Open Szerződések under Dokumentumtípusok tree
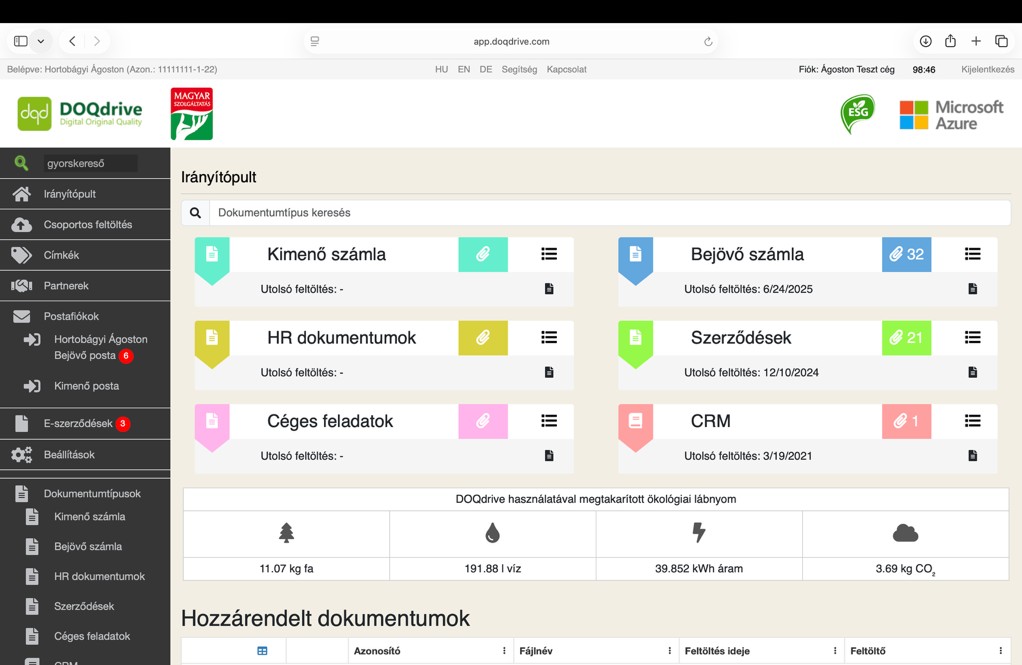Image resolution: width=1022 pixels, height=665 pixels. pyautogui.click(x=84, y=607)
